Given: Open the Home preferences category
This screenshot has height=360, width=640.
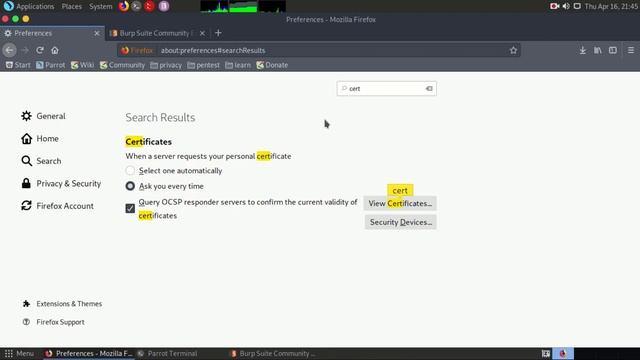Looking at the screenshot, I should pos(40,139).
